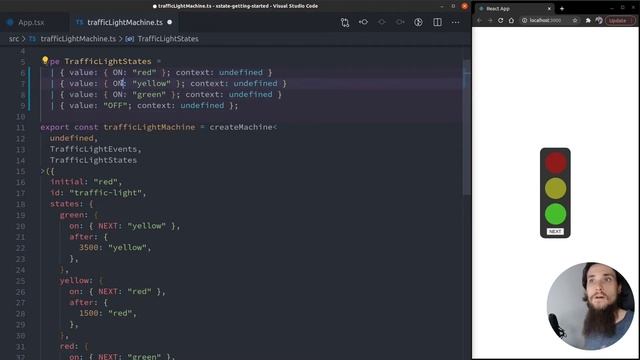This screenshot has width=640, height=360.
Task: Navigate forward in the browser
Action: 490,20
